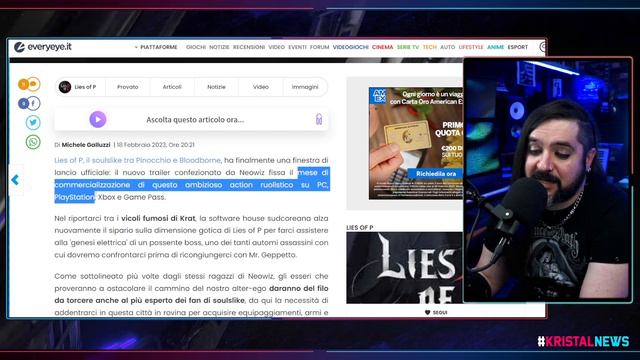Image resolution: width=640 pixels, height=360 pixels.
Task: Switch to the Notizie tab
Action: click(x=216, y=87)
